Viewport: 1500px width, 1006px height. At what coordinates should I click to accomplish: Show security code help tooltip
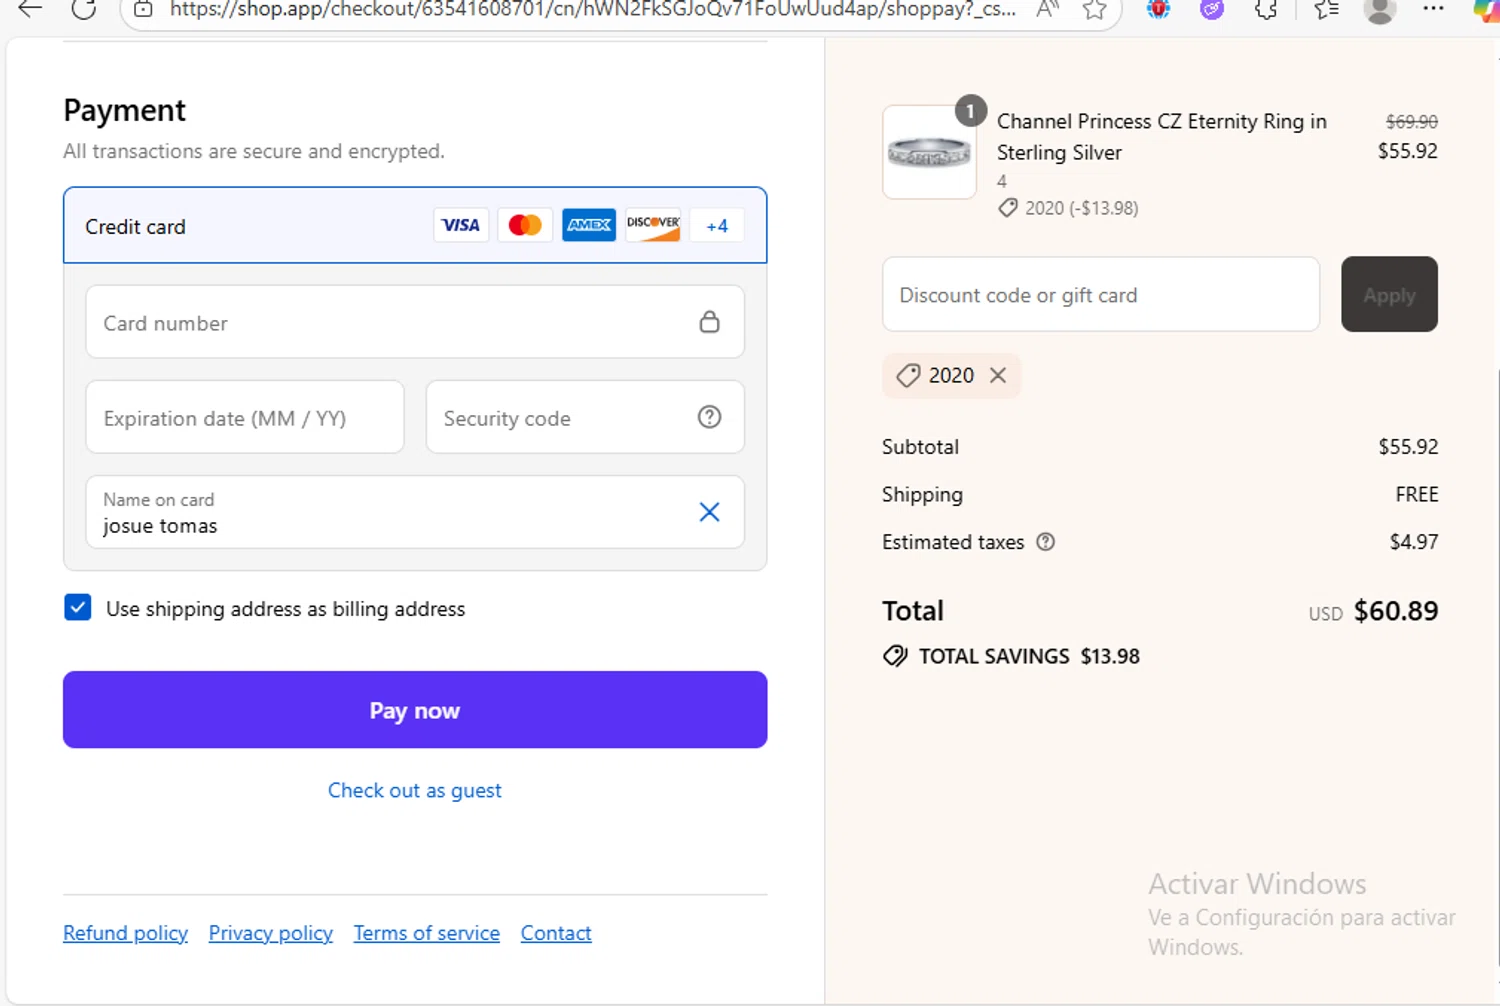pyautogui.click(x=709, y=417)
